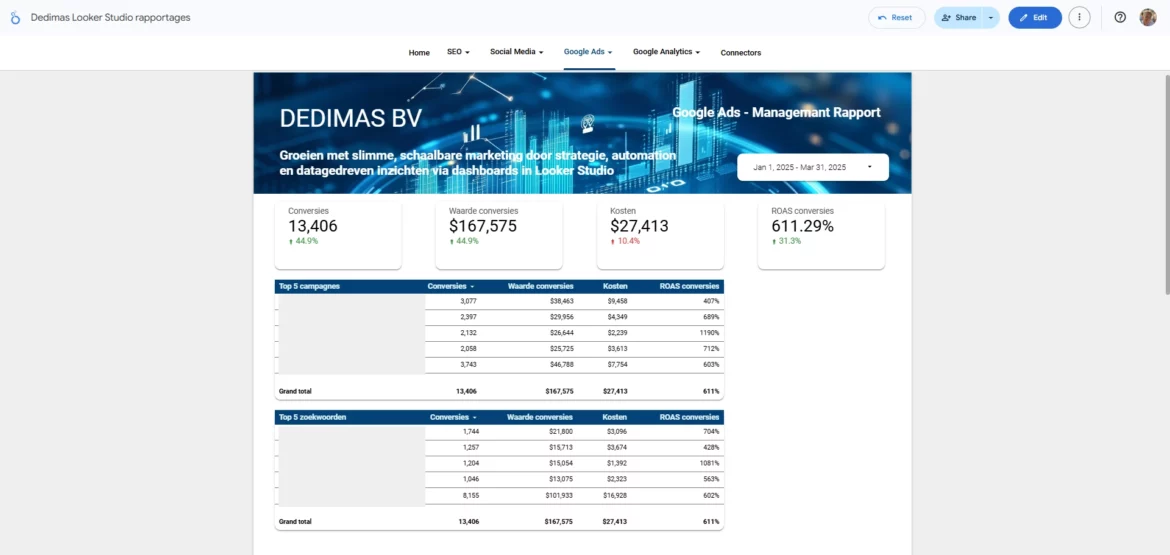Click the Conversies scorecard 13,406
1170x555 pixels.
[x=338, y=235]
